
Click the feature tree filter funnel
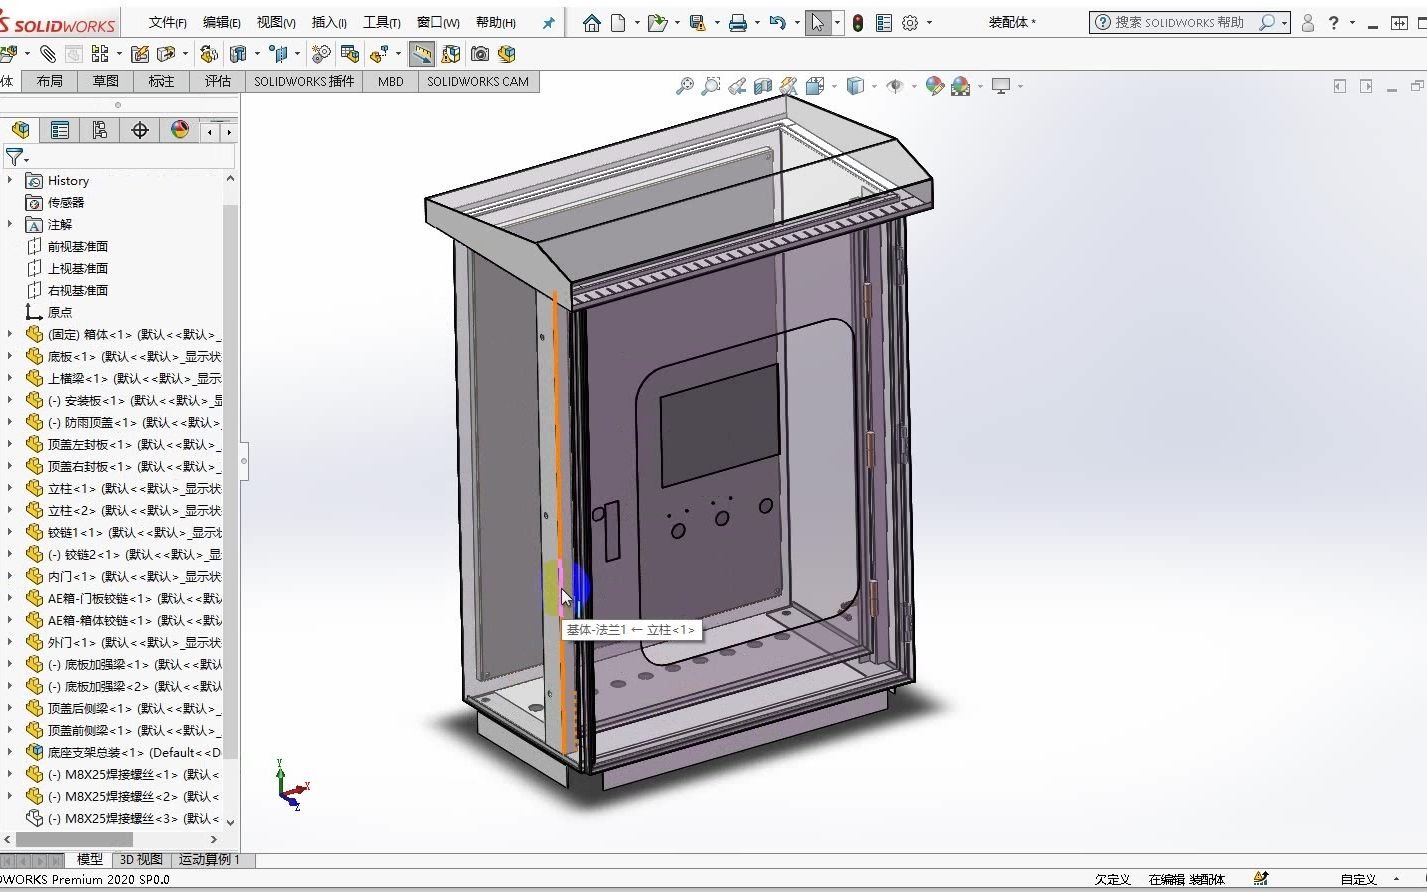click(x=14, y=157)
